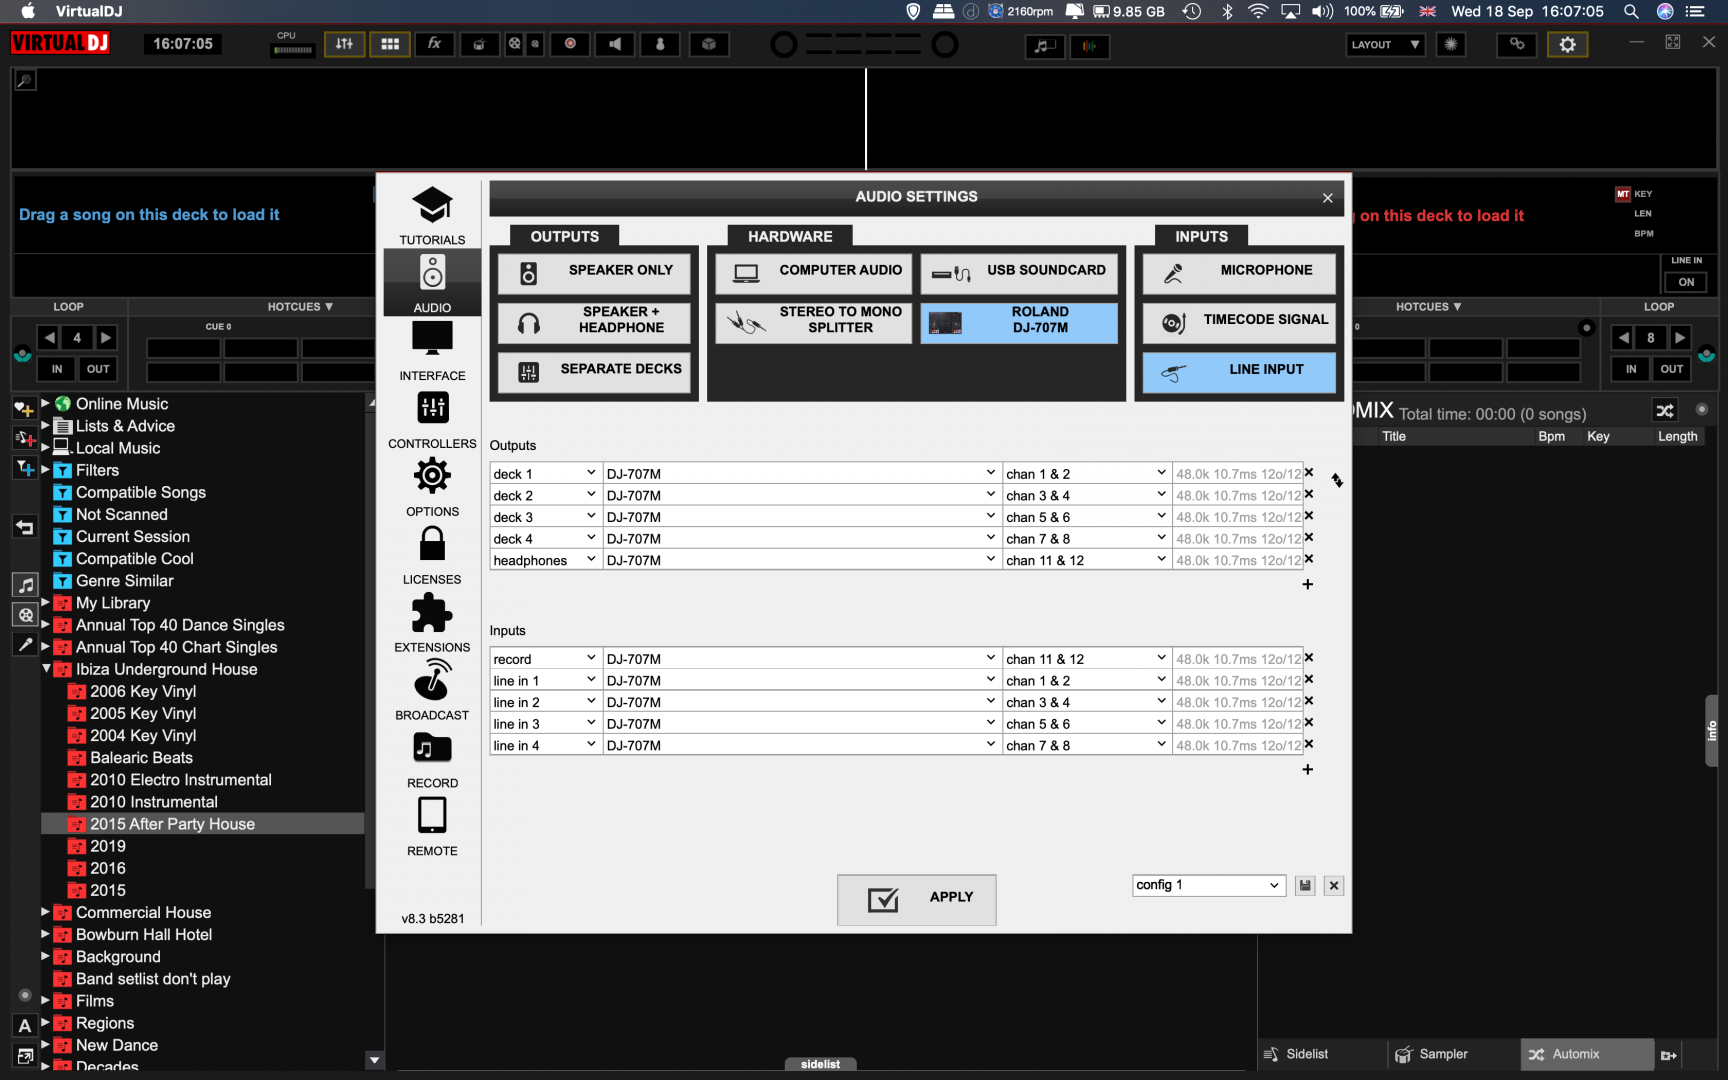Open the Interface settings section
The height and width of the screenshot is (1080, 1728).
click(x=432, y=351)
